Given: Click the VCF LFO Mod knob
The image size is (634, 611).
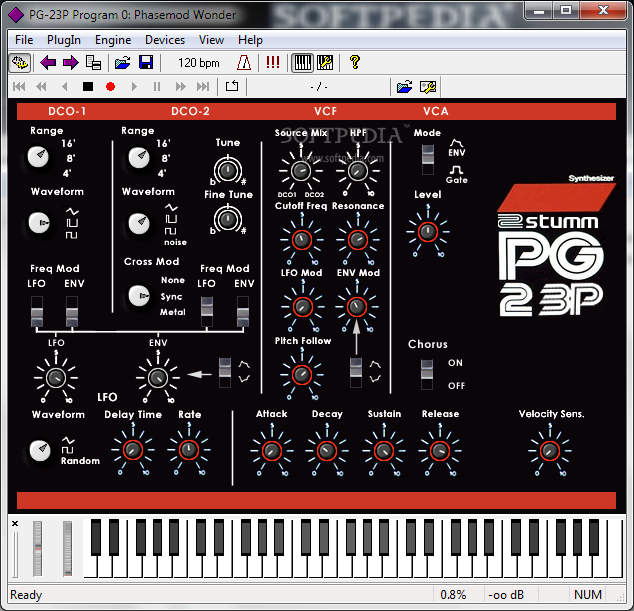Looking at the screenshot, I should coord(302,307).
